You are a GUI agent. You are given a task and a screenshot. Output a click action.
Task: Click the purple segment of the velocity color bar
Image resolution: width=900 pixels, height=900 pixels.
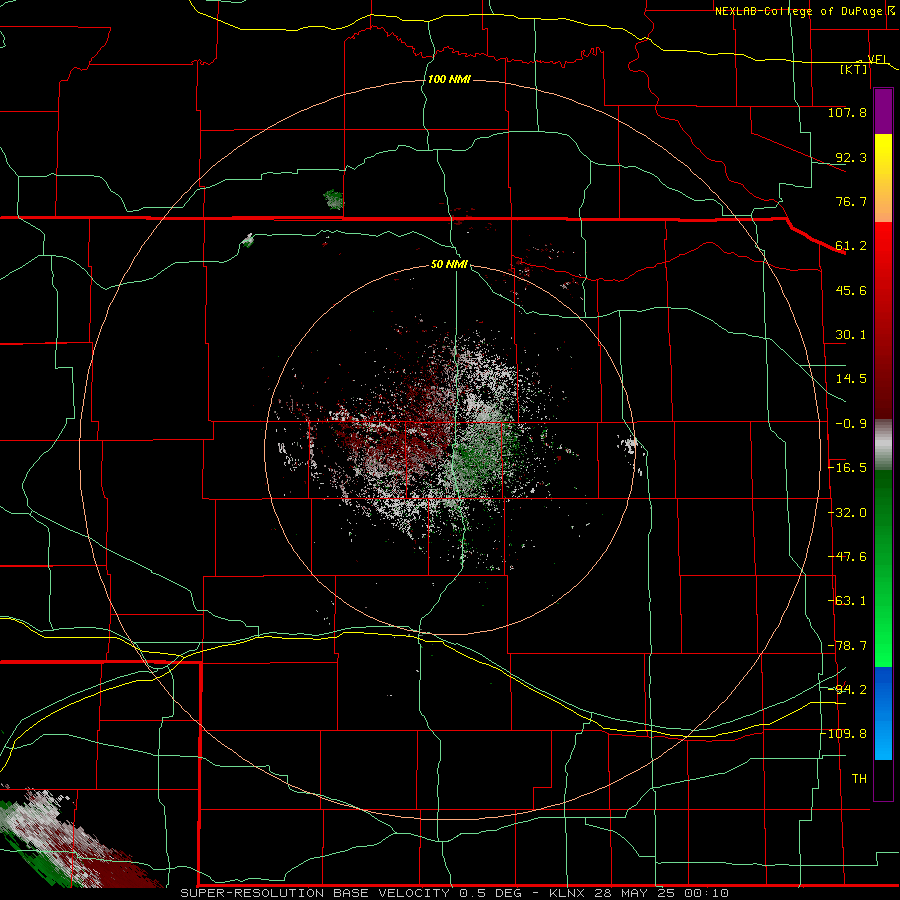point(883,111)
